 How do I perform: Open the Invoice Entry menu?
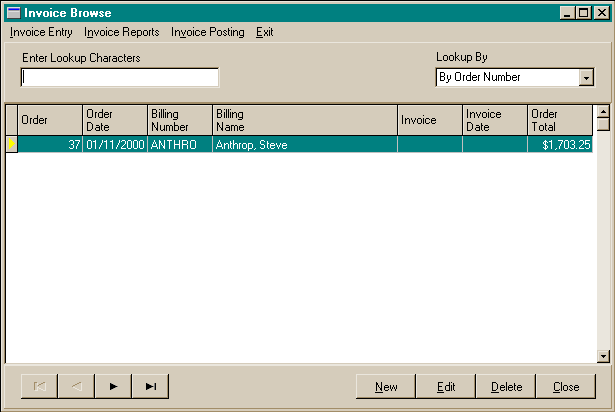41,32
